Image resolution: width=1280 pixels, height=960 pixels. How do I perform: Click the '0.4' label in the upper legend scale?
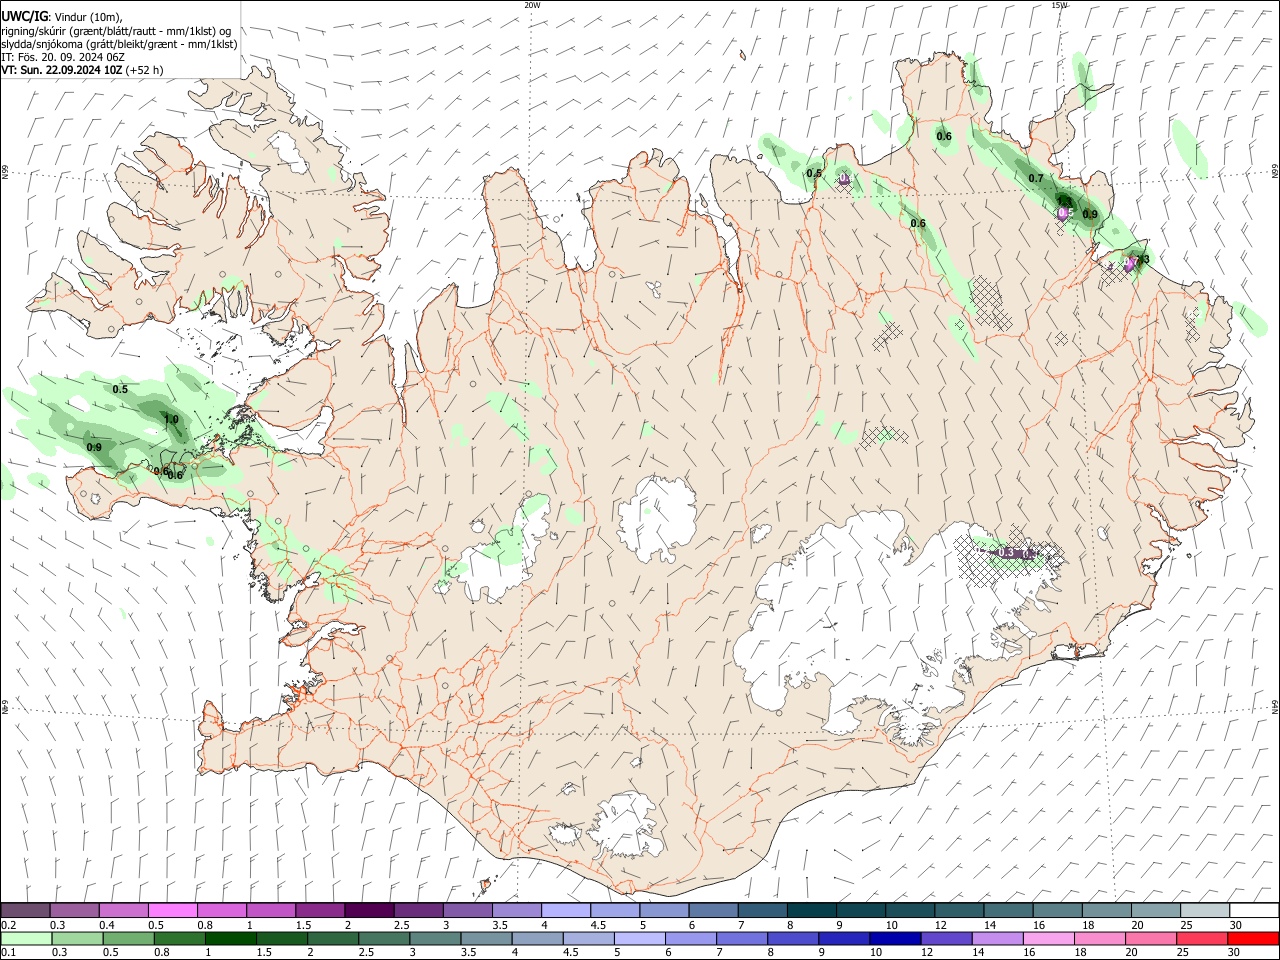[107, 925]
